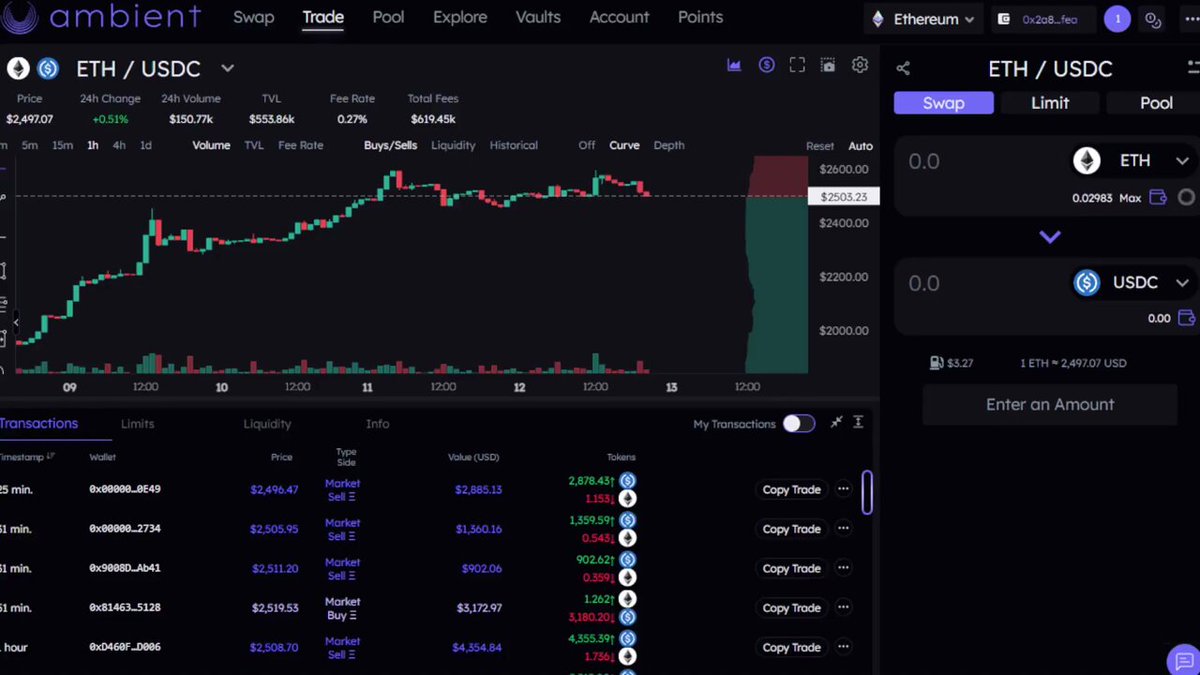Click the share icon beside ETH / USDC
The height and width of the screenshot is (675, 1200).
pos(903,68)
